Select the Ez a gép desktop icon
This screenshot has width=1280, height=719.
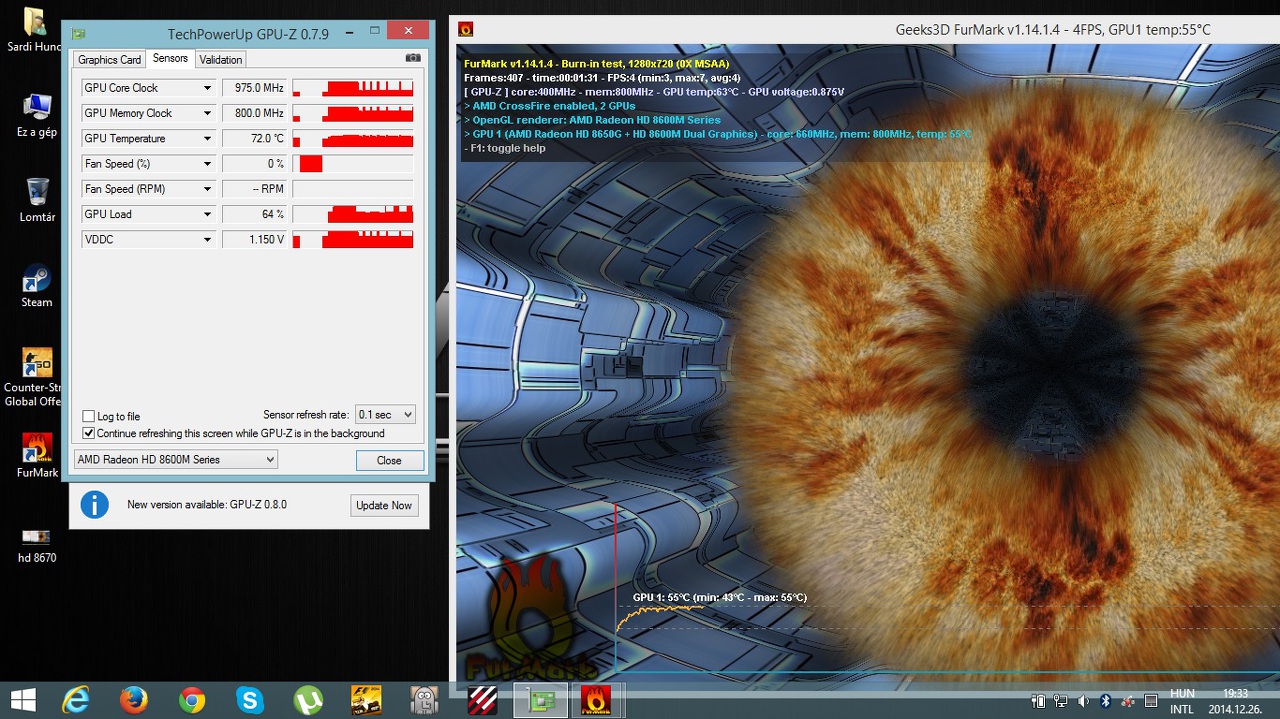point(36,114)
